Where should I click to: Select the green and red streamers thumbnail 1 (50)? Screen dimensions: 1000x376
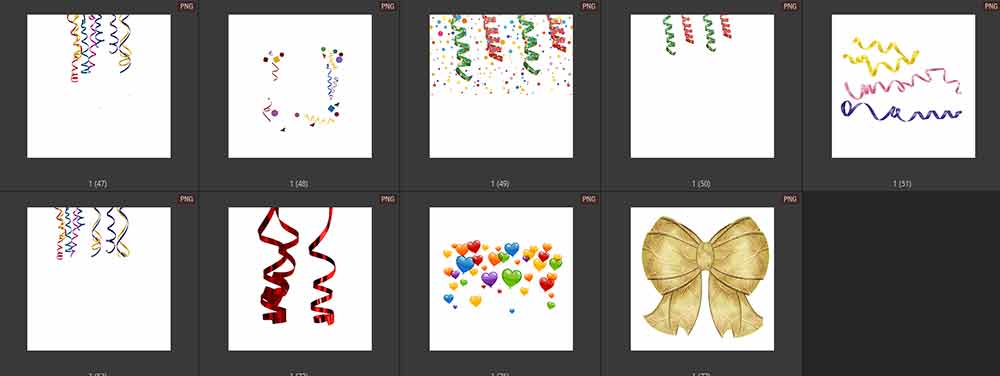coord(702,86)
